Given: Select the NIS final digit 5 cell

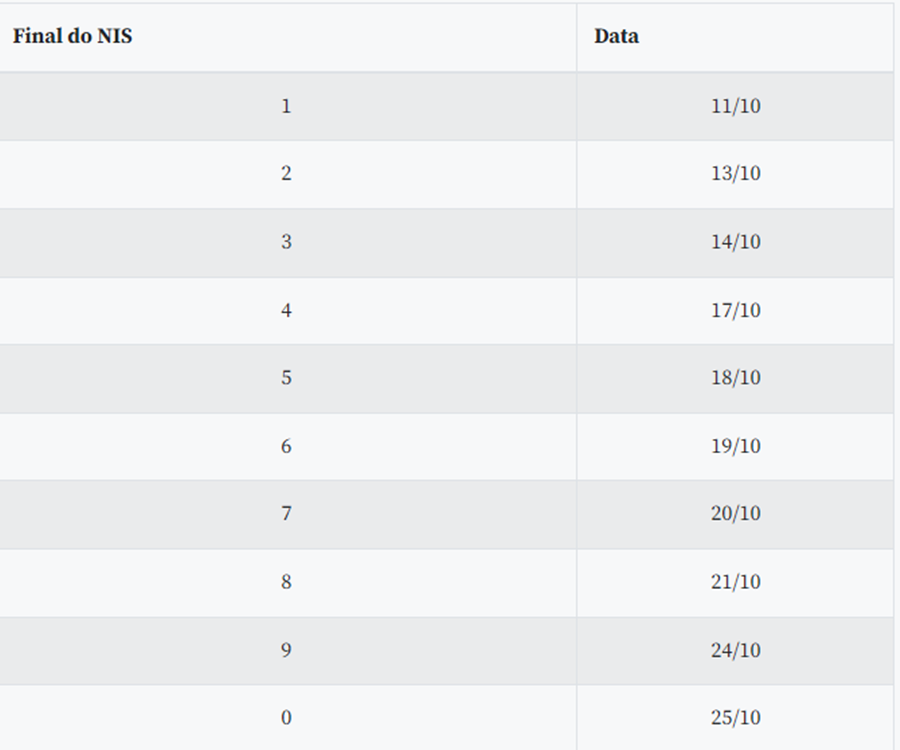Looking at the screenshot, I should pos(286,378).
